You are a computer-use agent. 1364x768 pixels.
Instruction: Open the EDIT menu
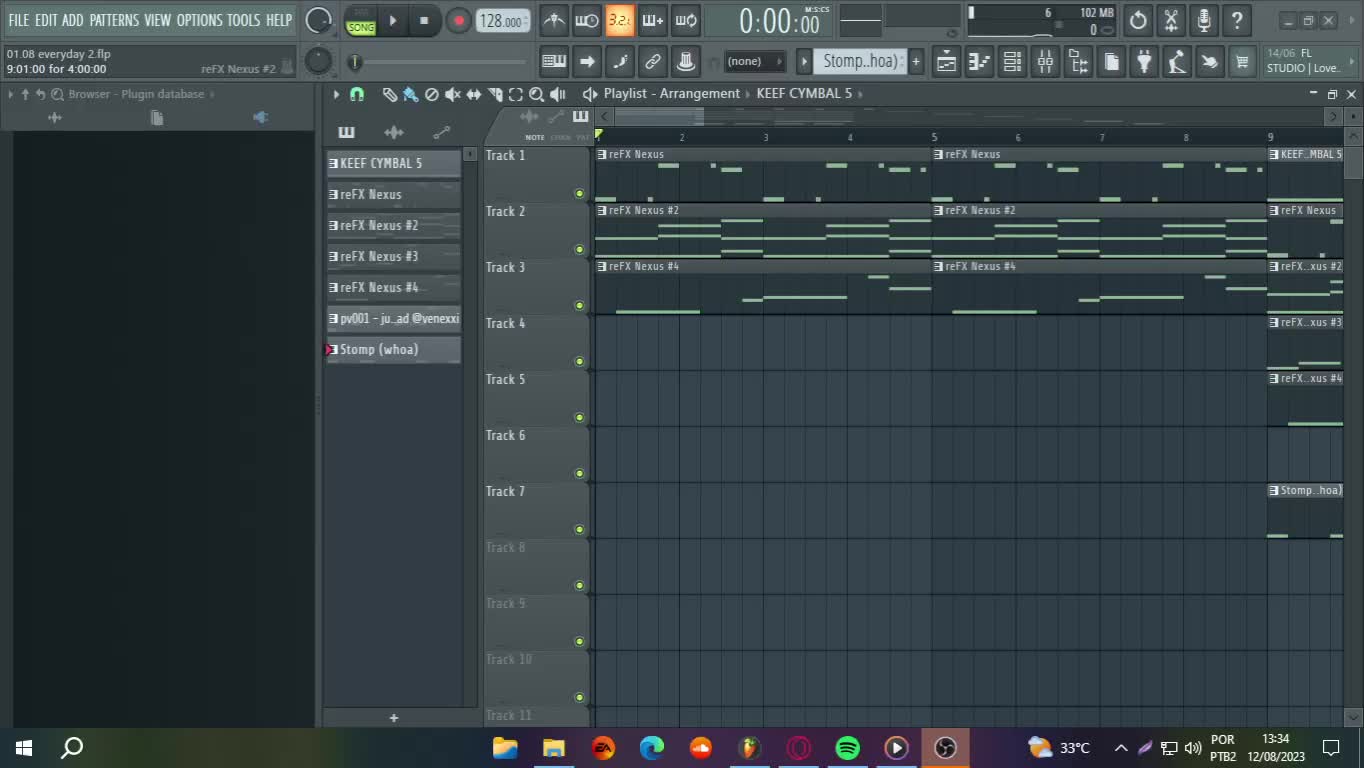point(46,20)
